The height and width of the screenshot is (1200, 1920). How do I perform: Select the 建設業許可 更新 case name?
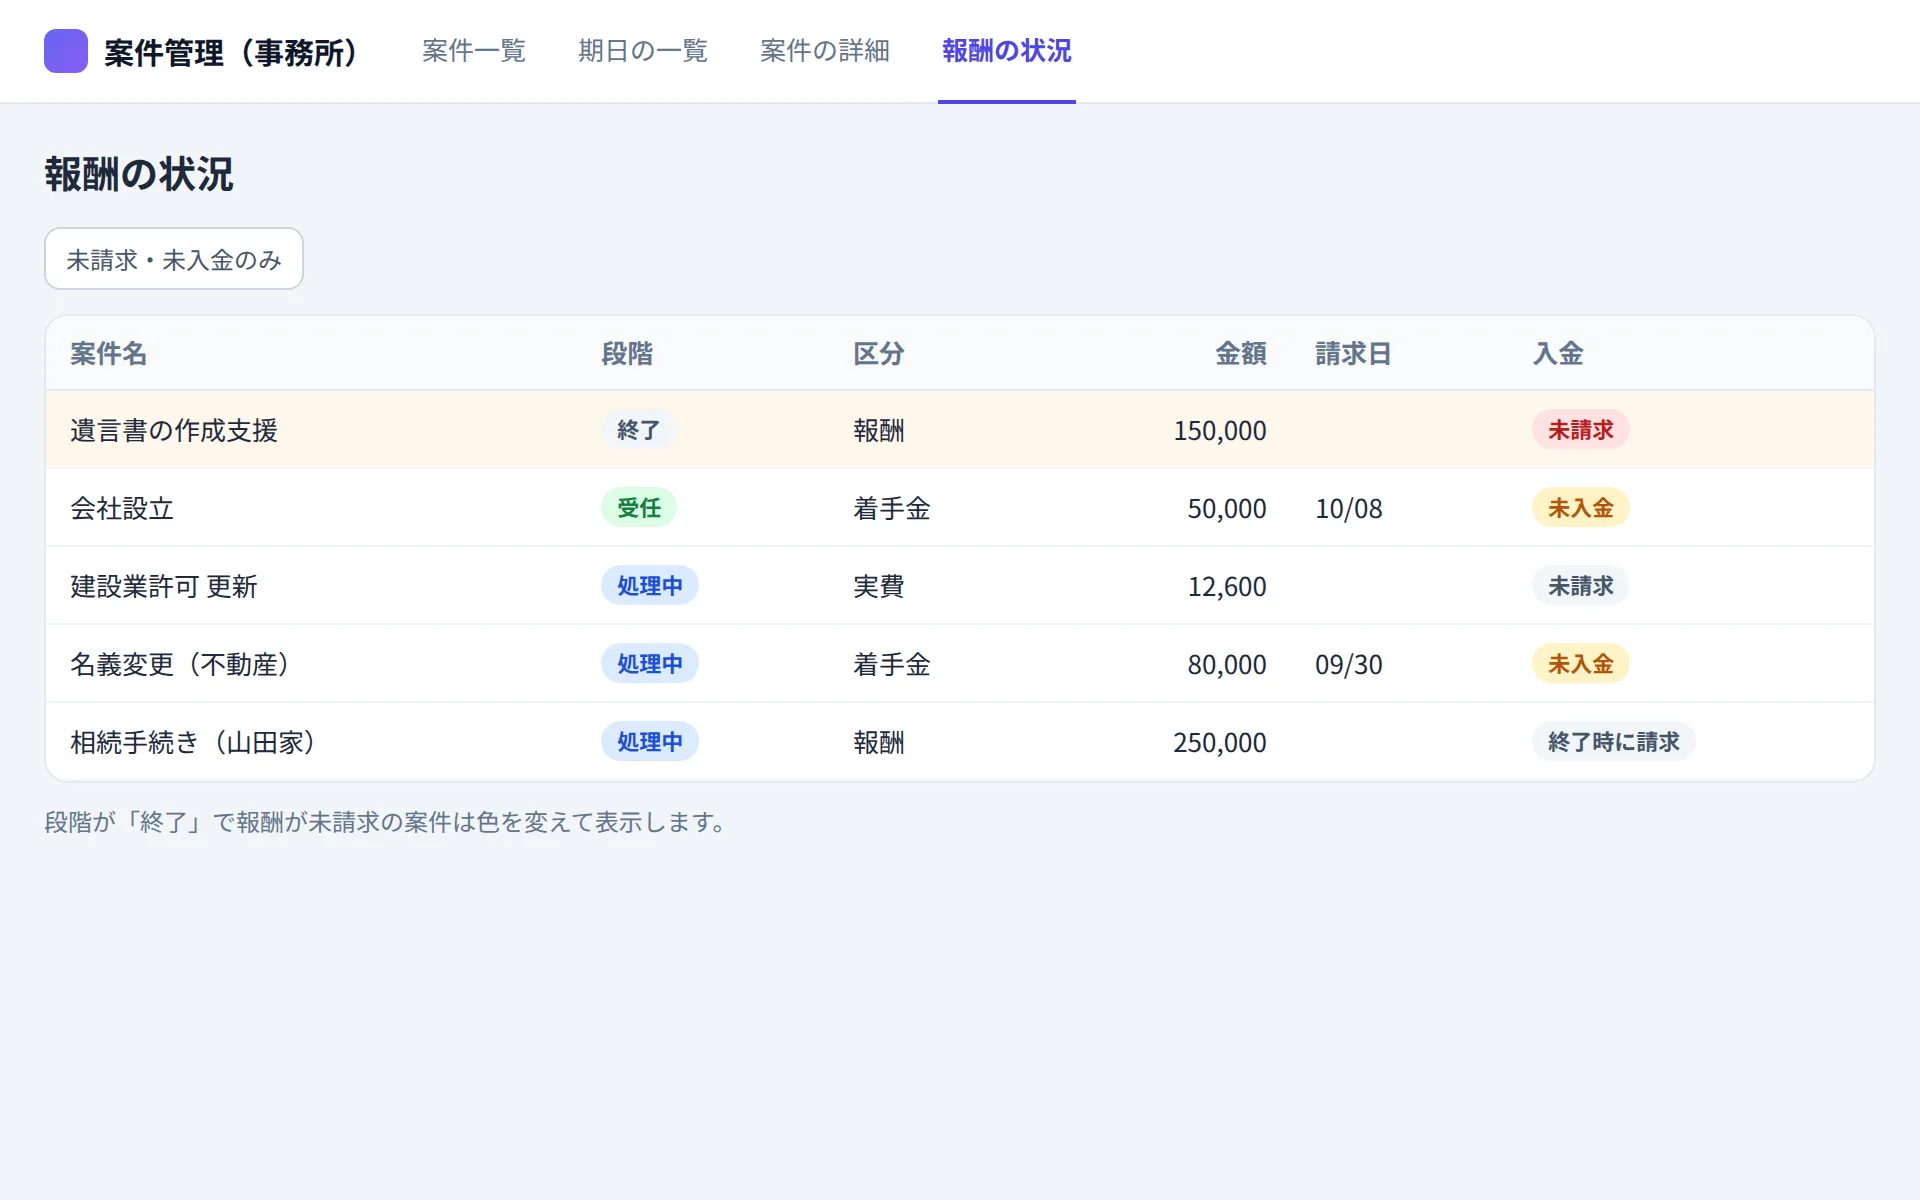coord(164,586)
